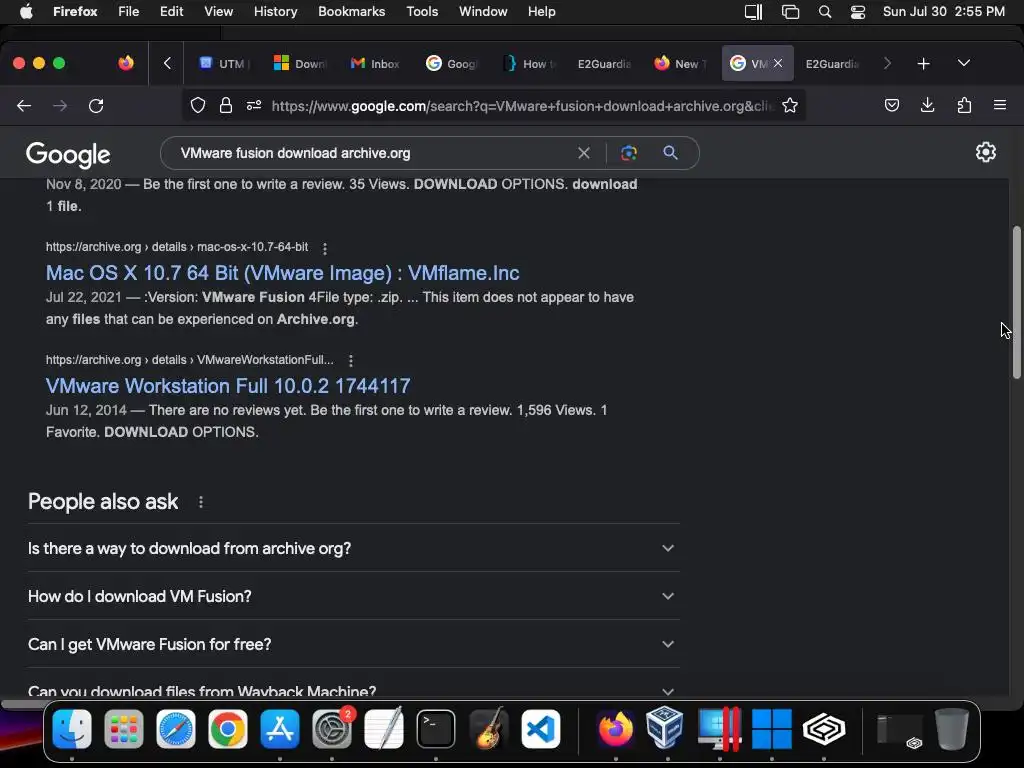
Task: Open Spotlight search in menu bar
Action: point(825,12)
